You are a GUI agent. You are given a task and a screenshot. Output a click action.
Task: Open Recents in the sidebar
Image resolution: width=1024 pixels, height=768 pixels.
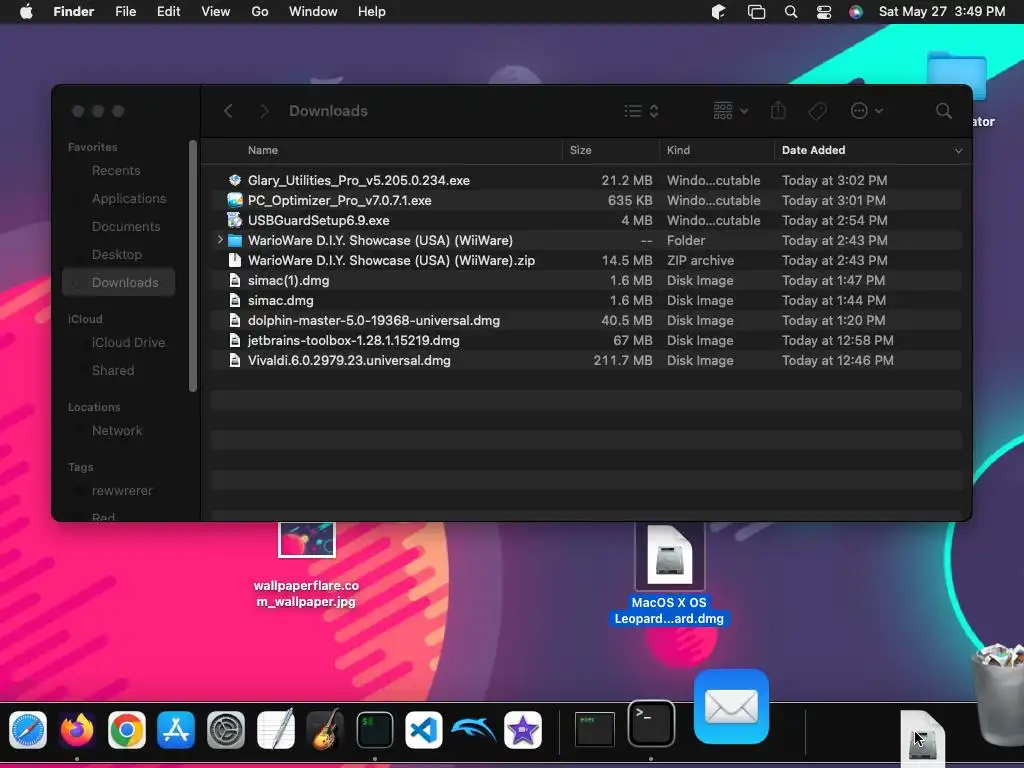tap(116, 170)
